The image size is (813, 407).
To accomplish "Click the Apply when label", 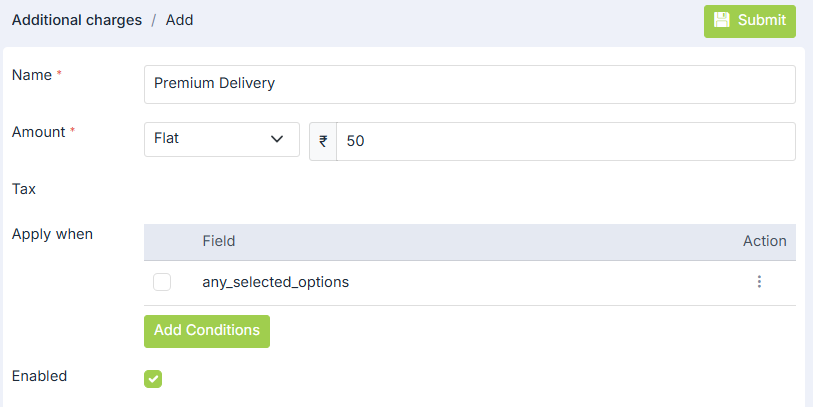I will click(x=52, y=234).
